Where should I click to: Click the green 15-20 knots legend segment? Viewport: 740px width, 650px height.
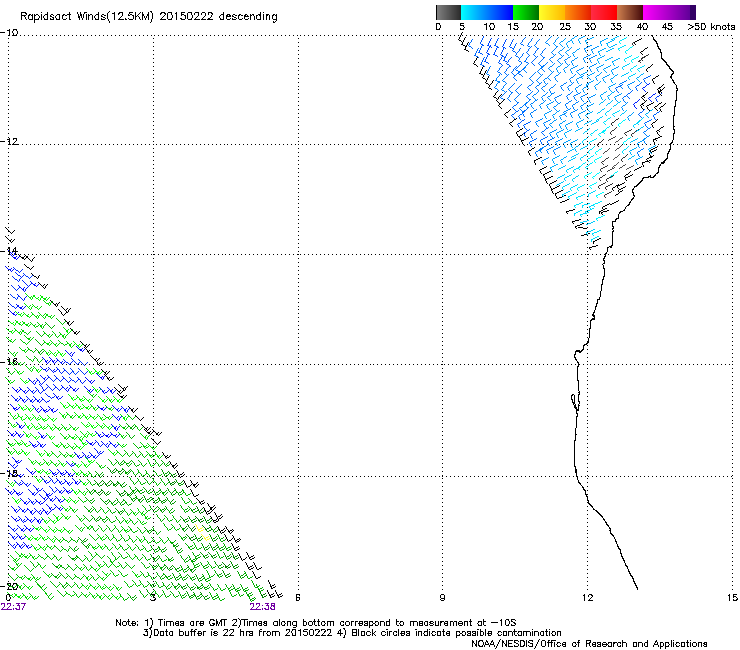coord(526,12)
